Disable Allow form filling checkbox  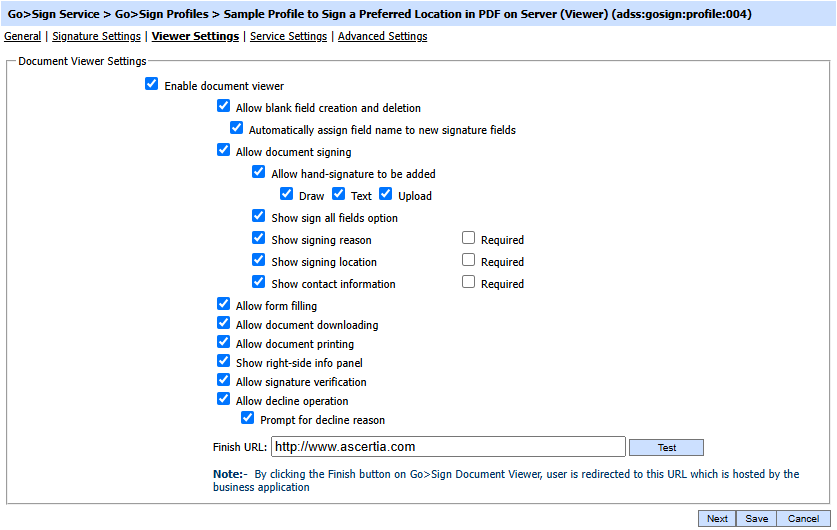(223, 305)
